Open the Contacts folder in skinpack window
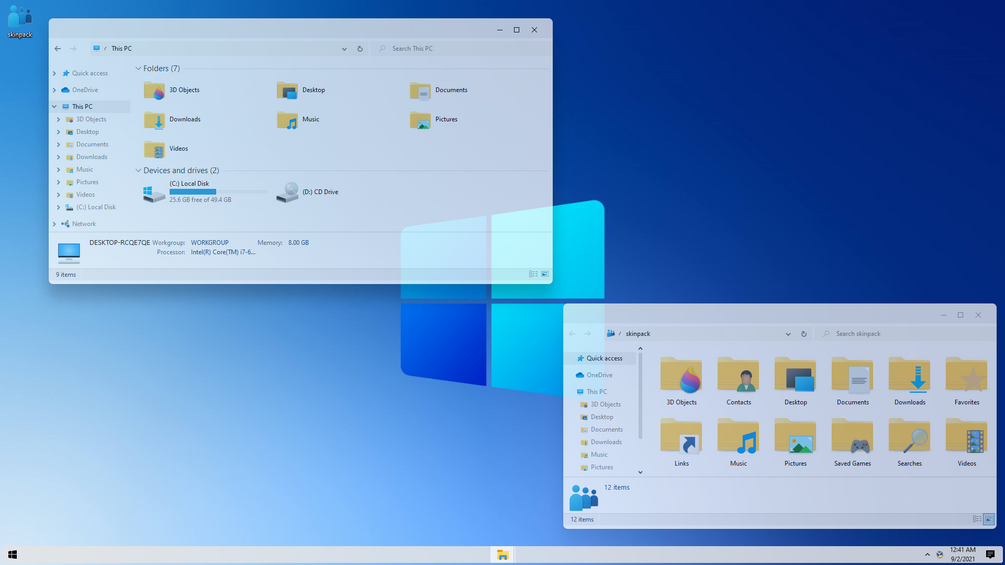This screenshot has width=1005, height=565. (738, 381)
